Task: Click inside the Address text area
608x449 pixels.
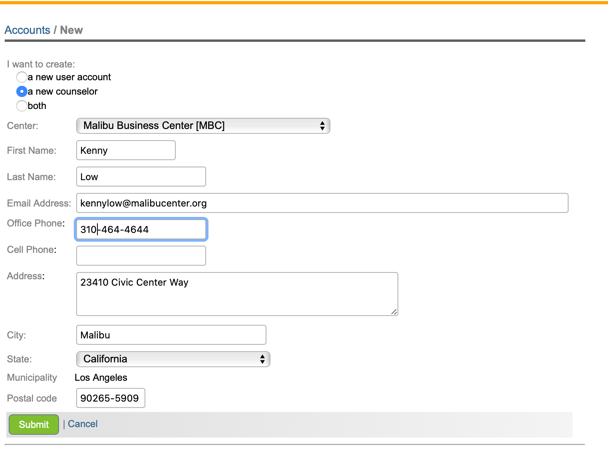Action: point(236,294)
